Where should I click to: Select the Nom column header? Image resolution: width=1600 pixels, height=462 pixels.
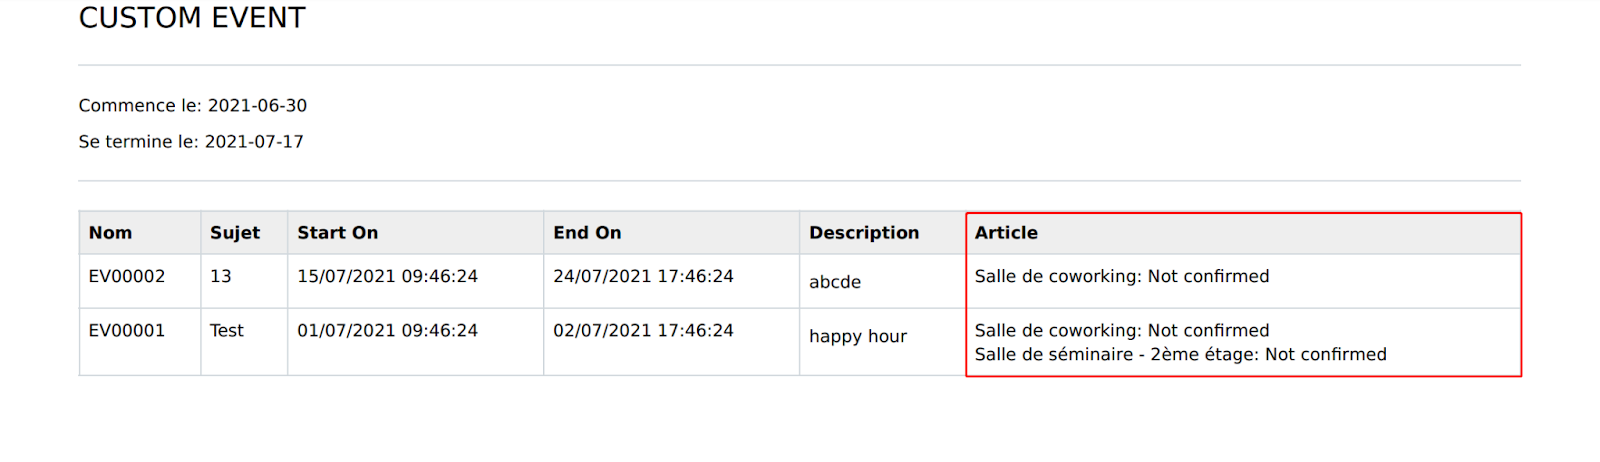[110, 232]
